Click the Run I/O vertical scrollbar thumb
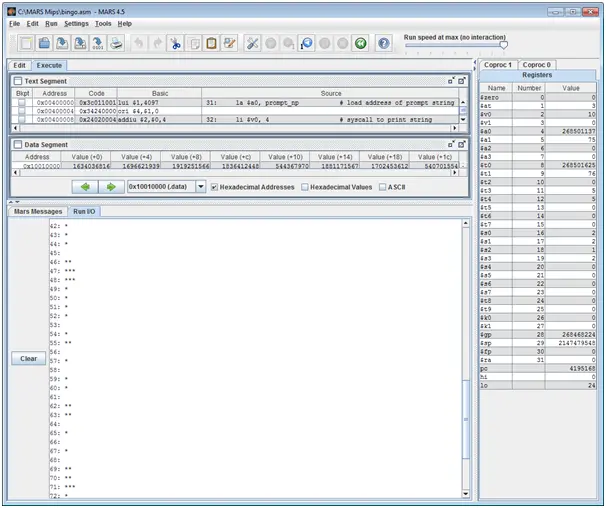The height and width of the screenshot is (508, 606). (466, 419)
